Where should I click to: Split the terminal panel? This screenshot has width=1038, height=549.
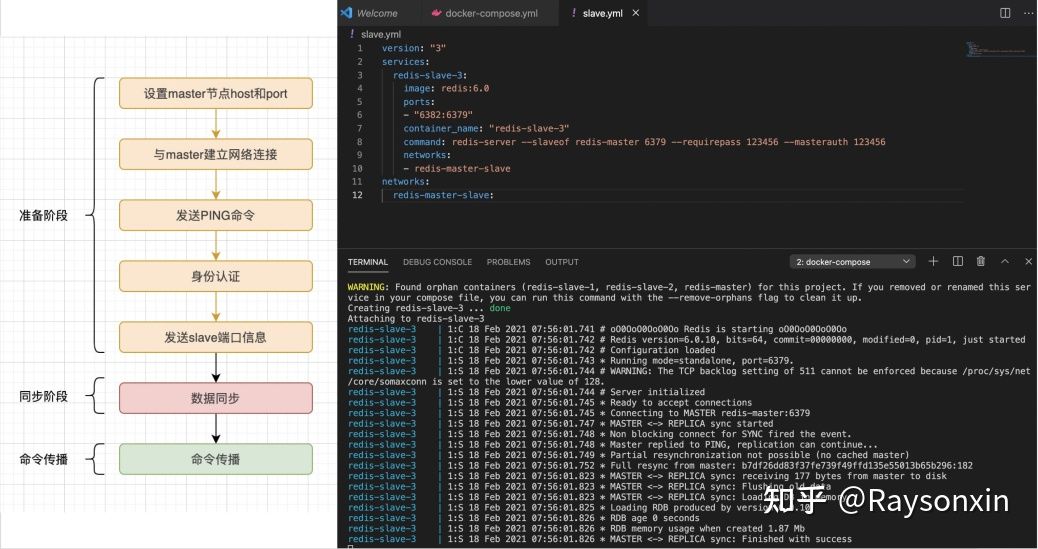[958, 262]
